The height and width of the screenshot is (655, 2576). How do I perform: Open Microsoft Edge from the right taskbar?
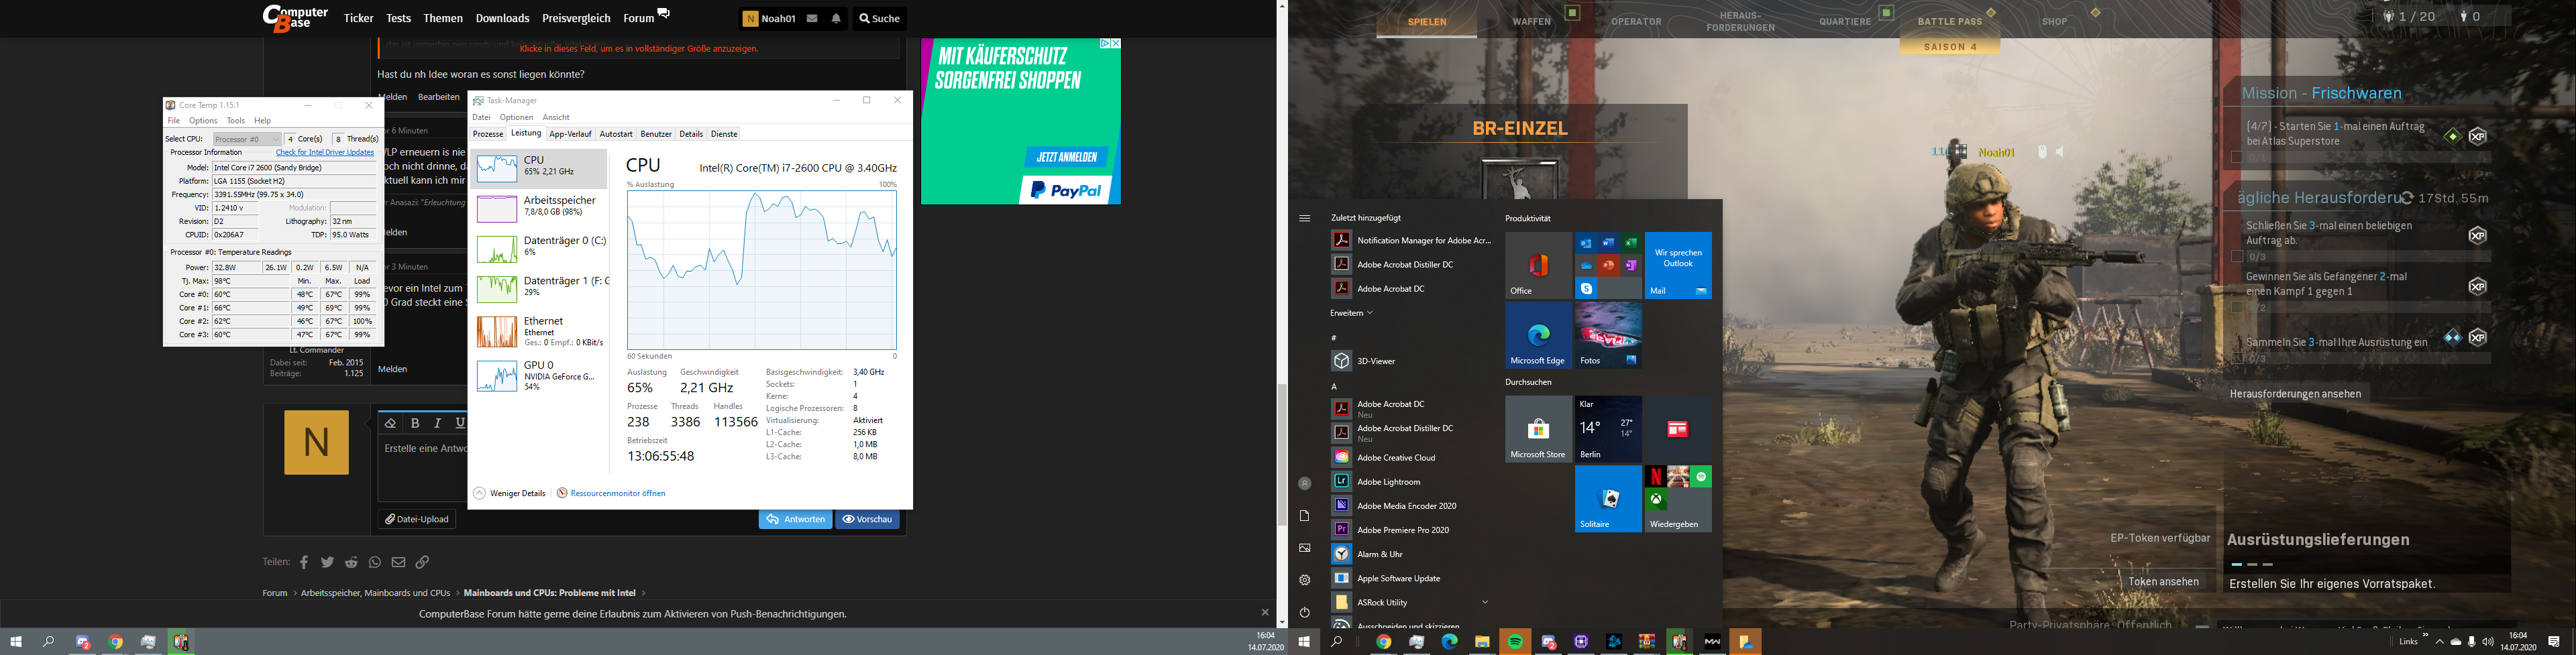(x=1449, y=642)
